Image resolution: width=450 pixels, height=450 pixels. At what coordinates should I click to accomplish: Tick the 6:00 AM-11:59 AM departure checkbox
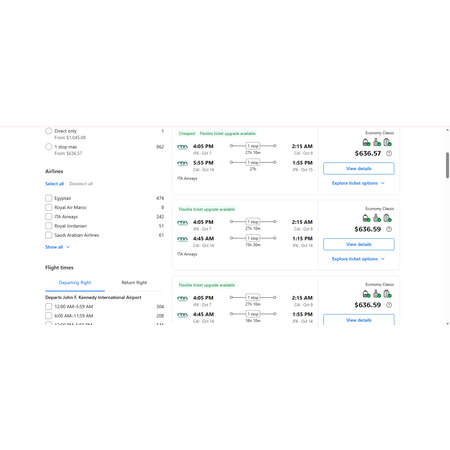click(x=49, y=316)
